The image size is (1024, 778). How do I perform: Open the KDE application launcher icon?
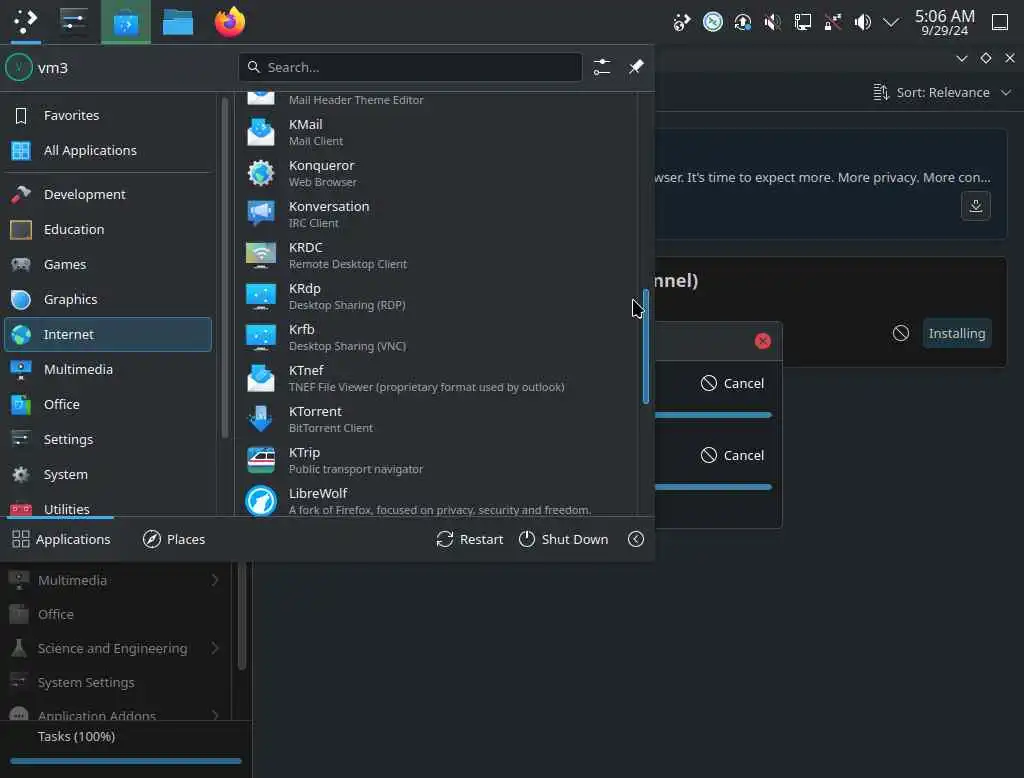click(25, 22)
